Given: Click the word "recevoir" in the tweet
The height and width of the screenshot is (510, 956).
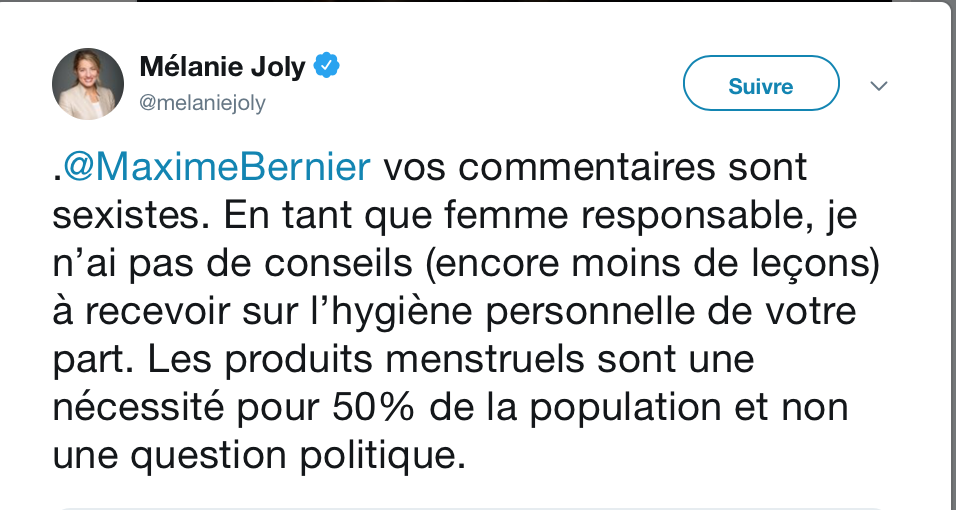Looking at the screenshot, I should point(157,312).
